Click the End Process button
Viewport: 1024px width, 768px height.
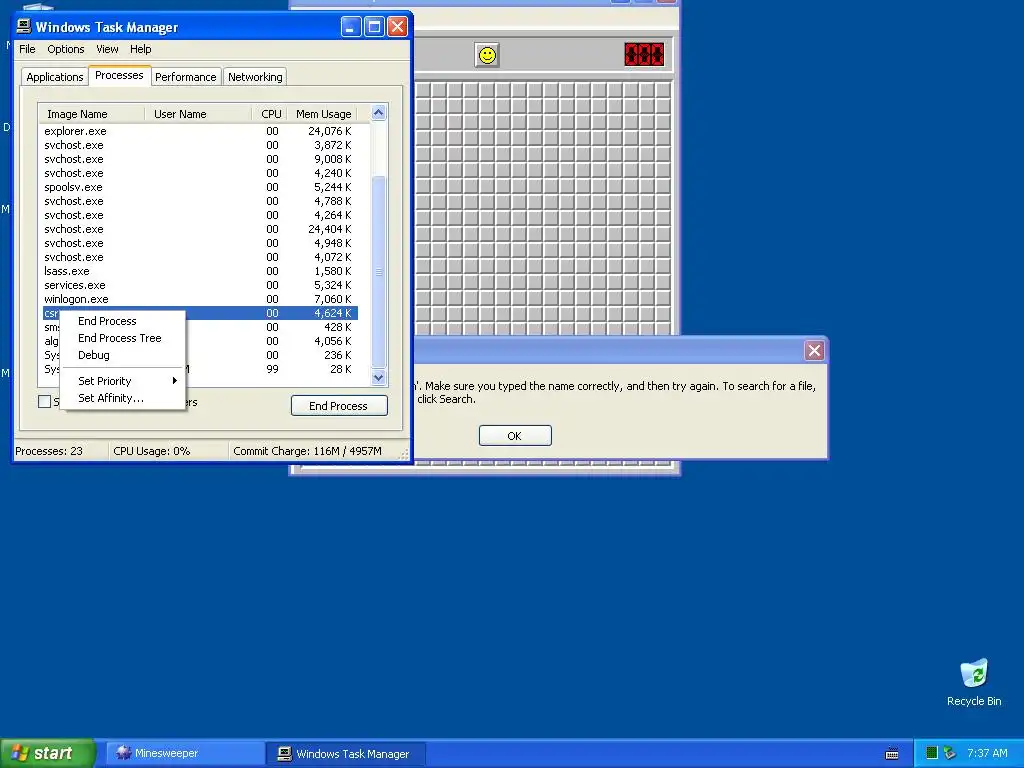339,406
